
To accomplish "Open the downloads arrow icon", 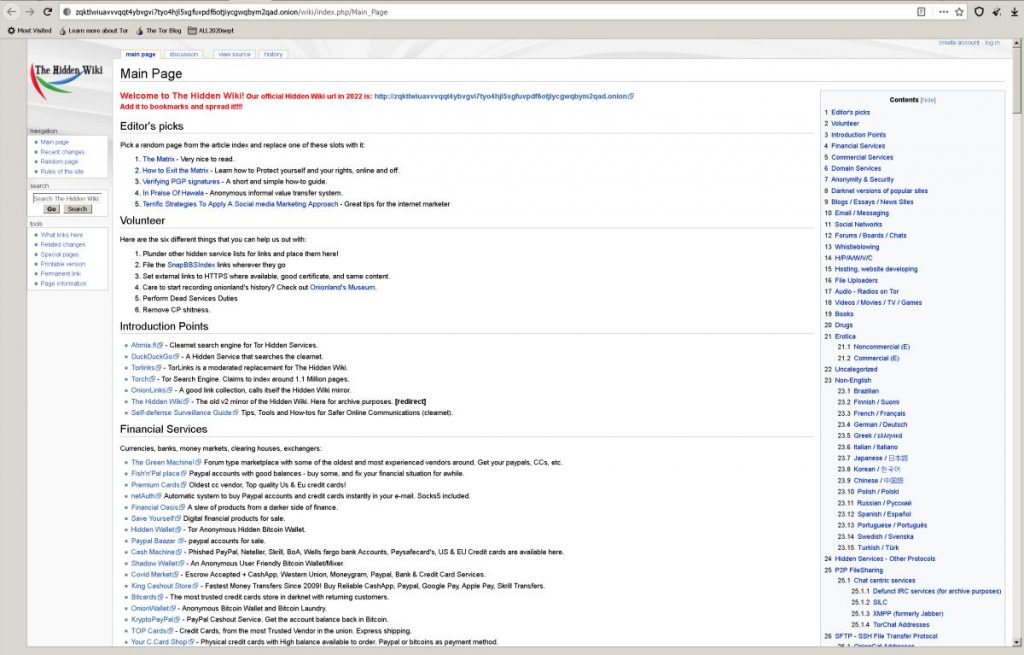I will pos(1014,12).
